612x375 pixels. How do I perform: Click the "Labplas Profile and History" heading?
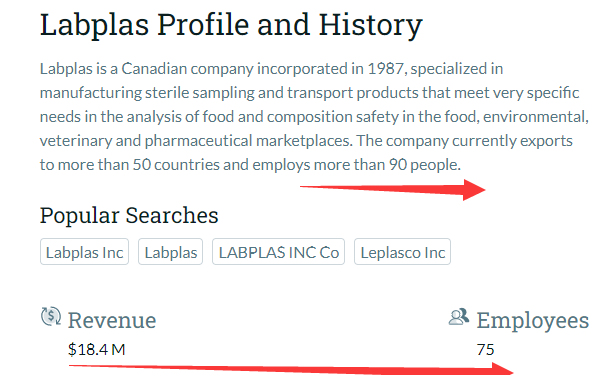tap(231, 25)
